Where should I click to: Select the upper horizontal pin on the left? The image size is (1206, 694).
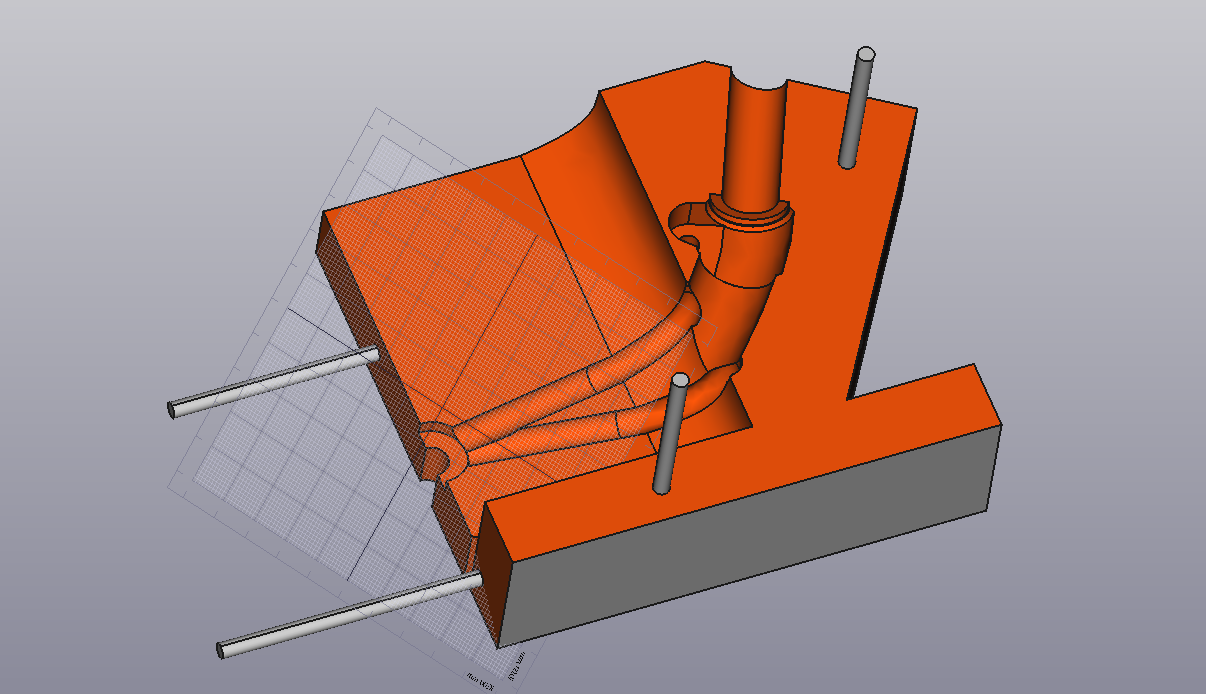[x=270, y=382]
